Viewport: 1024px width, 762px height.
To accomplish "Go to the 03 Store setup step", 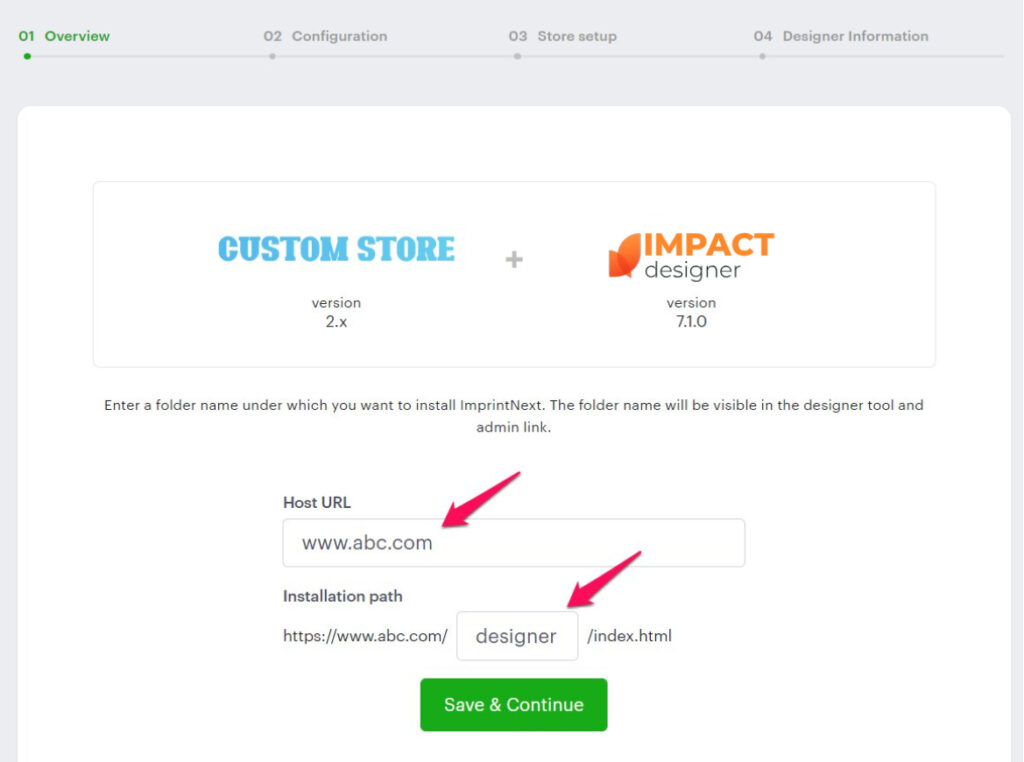I will click(562, 36).
